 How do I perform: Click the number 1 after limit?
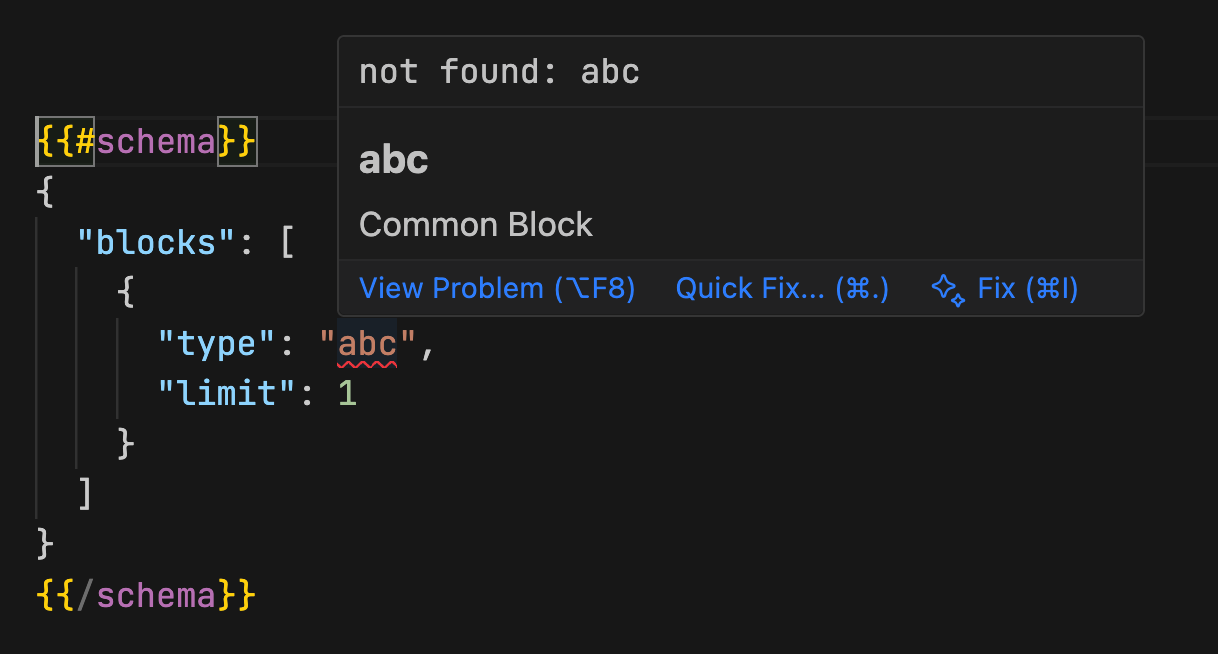(x=347, y=393)
